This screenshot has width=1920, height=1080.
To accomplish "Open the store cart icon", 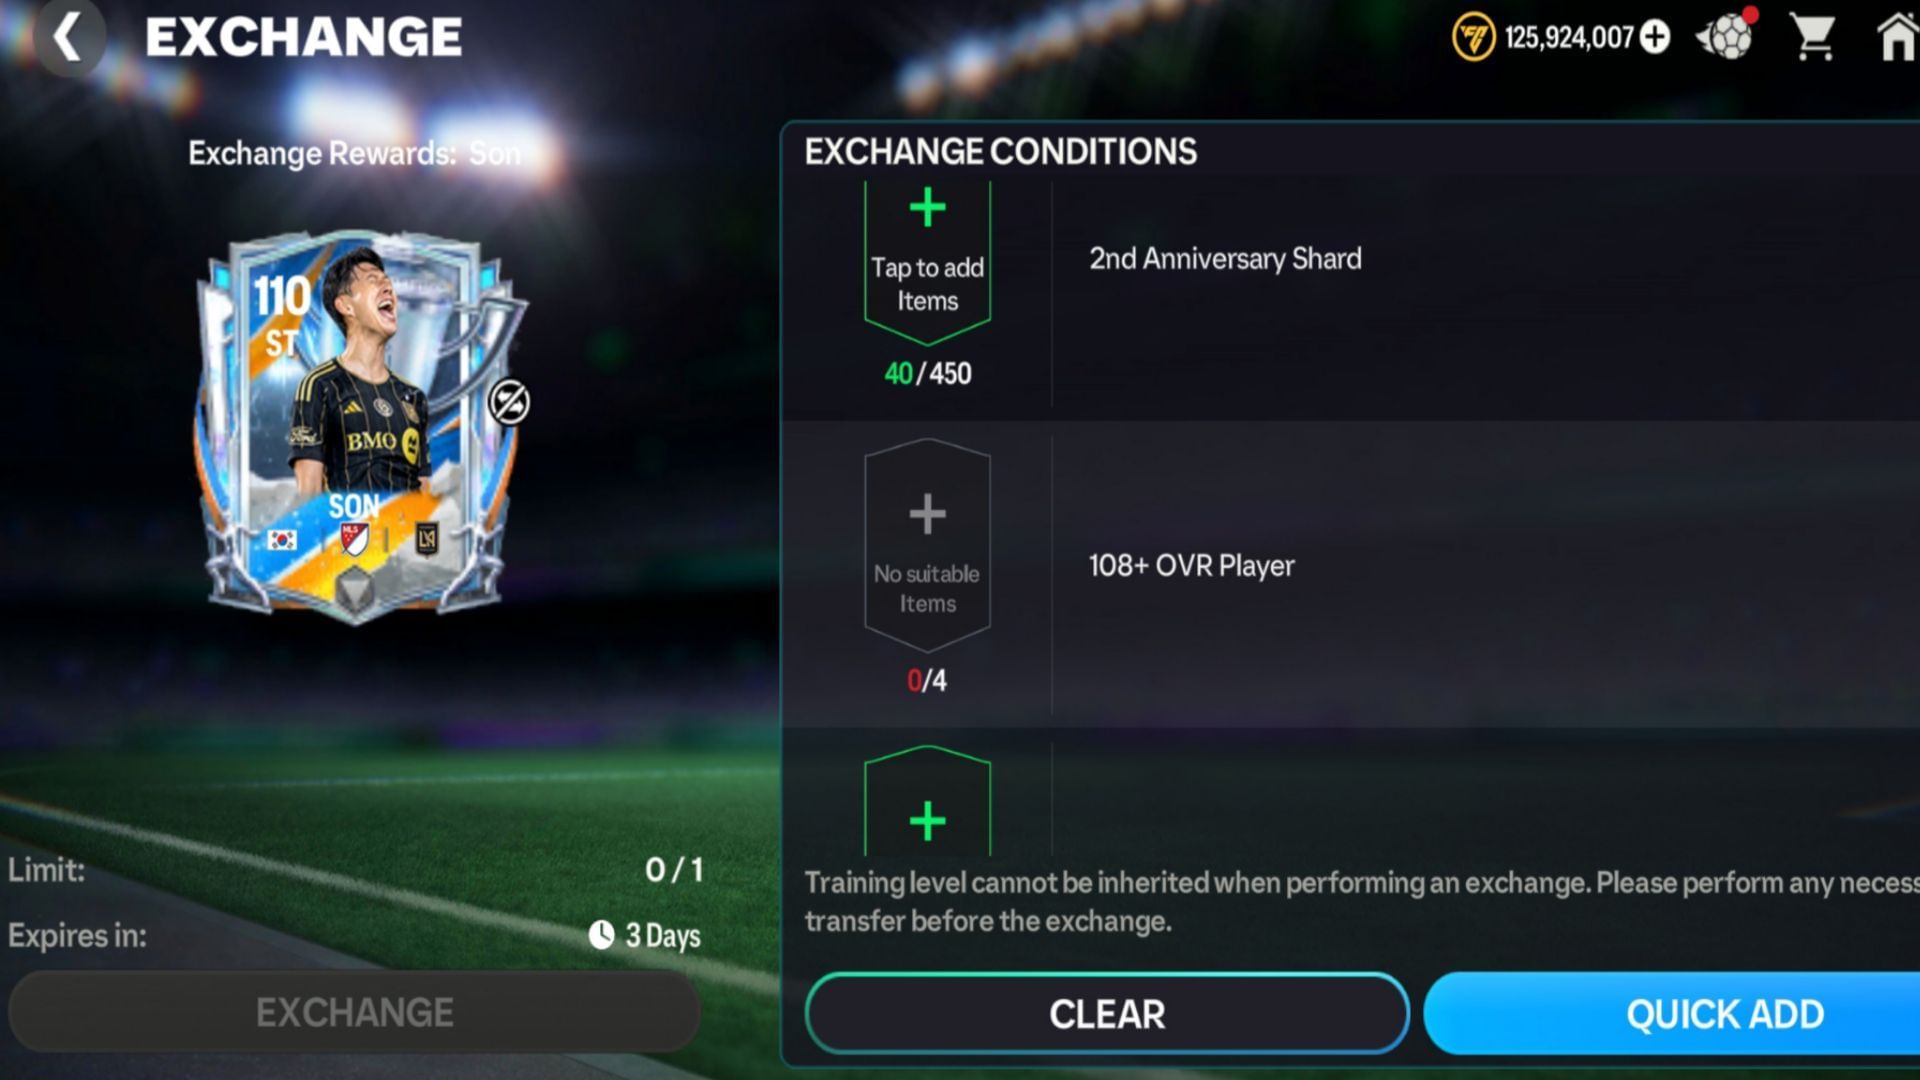I will click(x=1812, y=38).
